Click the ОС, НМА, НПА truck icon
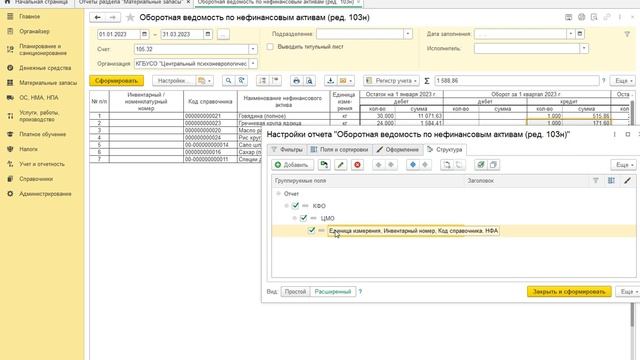The width and height of the screenshot is (640, 360). [10, 98]
